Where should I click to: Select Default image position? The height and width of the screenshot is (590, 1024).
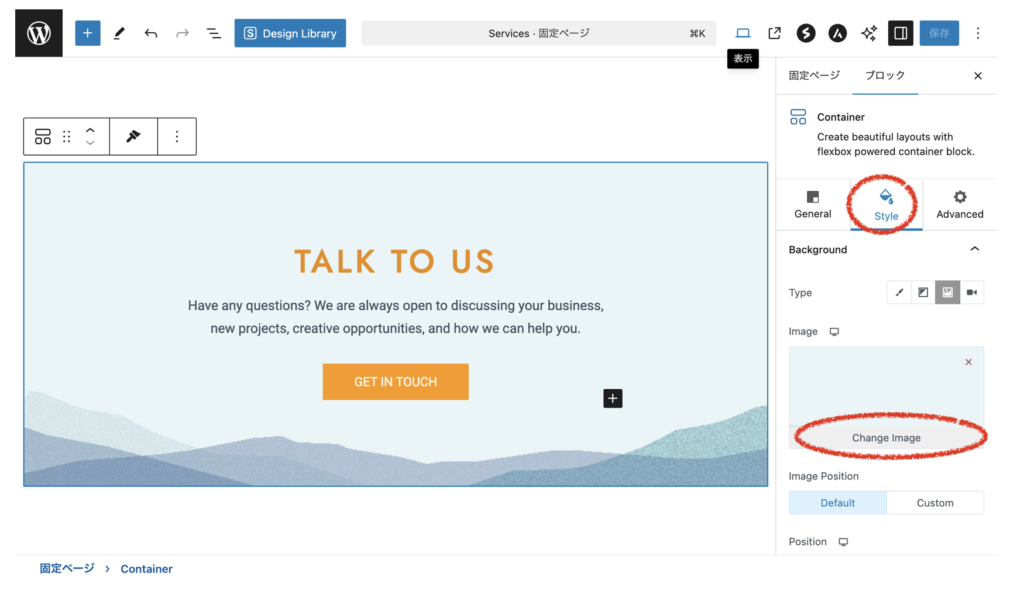point(837,503)
